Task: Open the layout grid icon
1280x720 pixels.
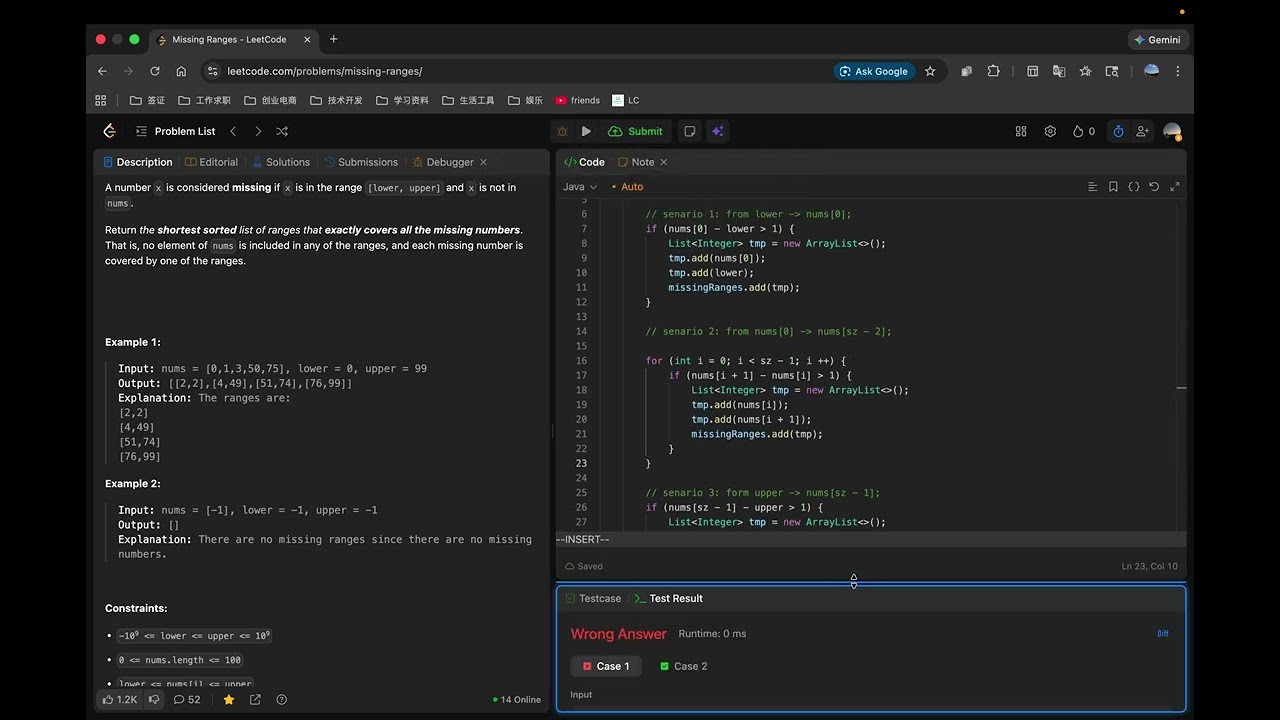Action: pyautogui.click(x=1021, y=131)
